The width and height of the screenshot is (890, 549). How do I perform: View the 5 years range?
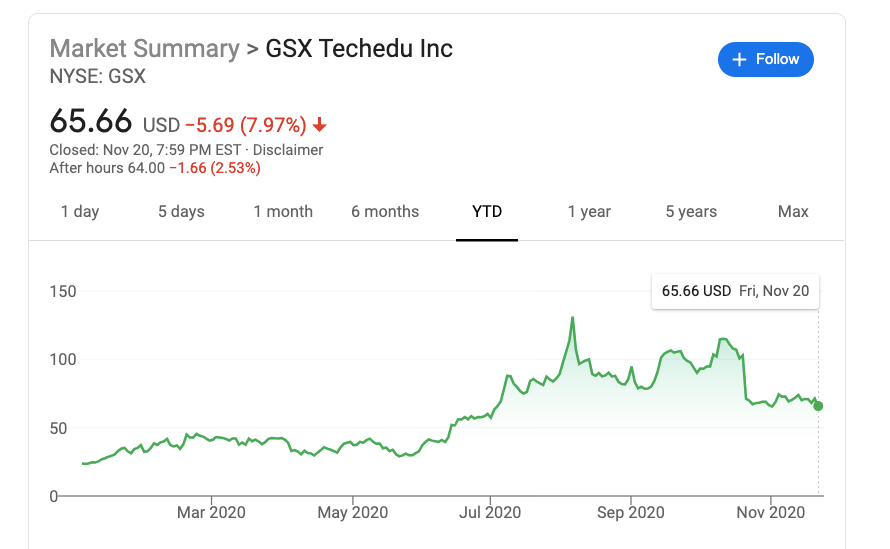tap(691, 212)
